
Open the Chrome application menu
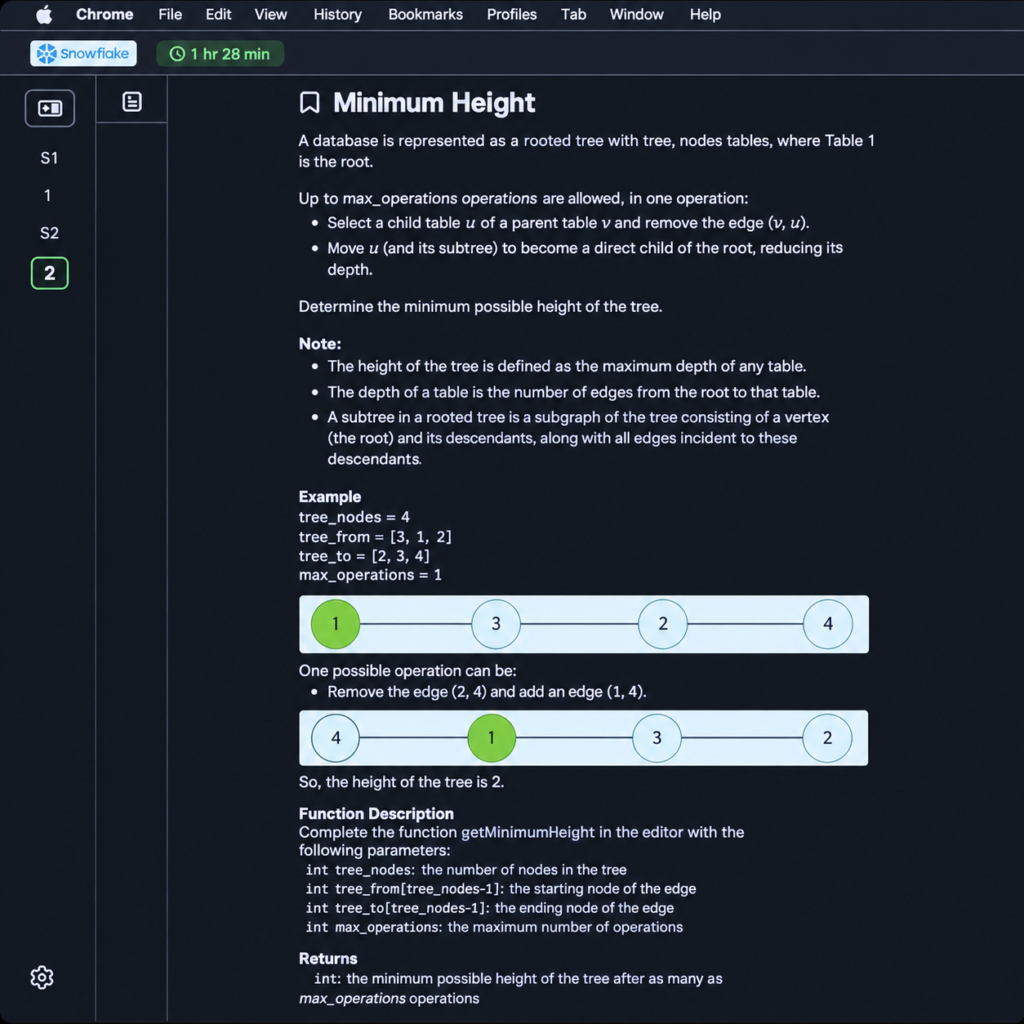[x=104, y=14]
